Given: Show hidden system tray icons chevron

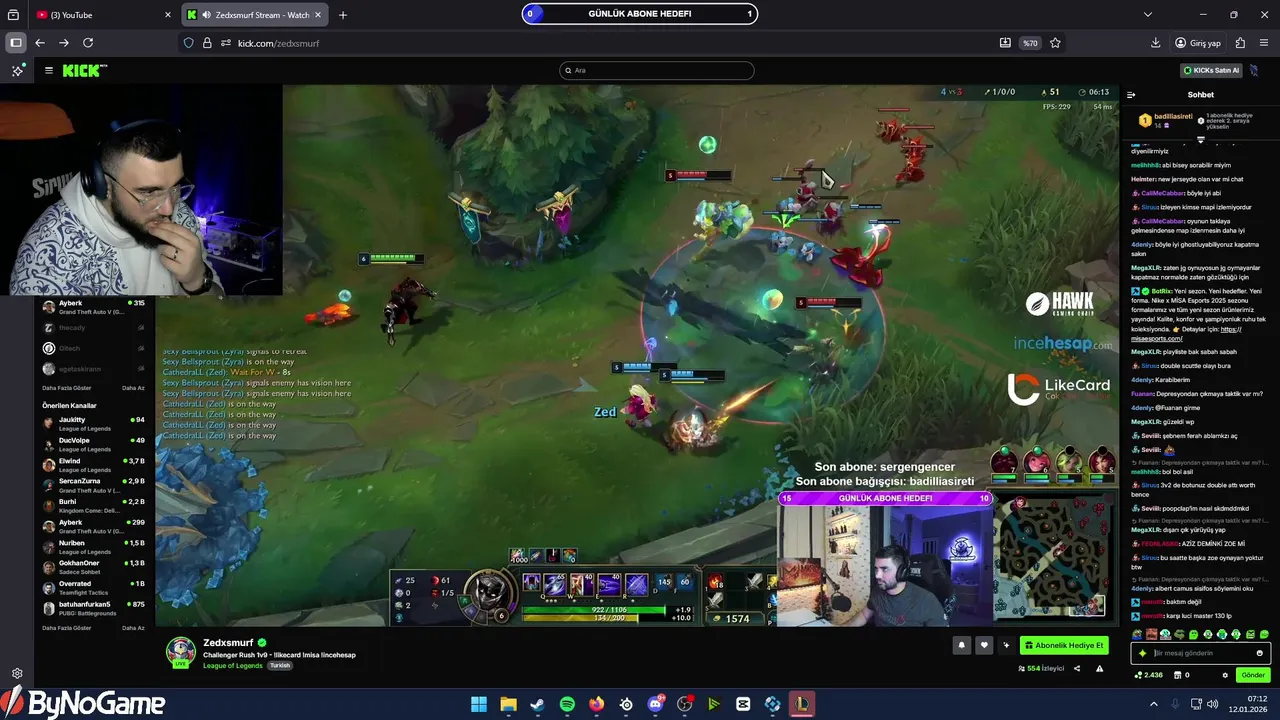Looking at the screenshot, I should click(1153, 704).
